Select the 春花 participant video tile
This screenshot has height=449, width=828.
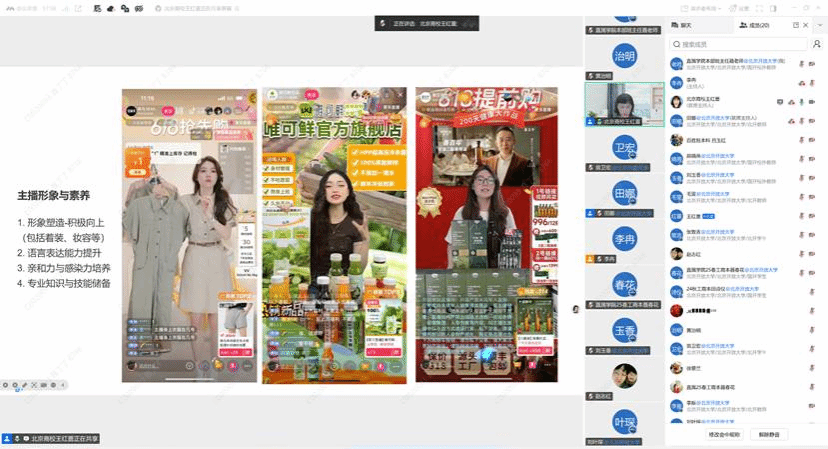(x=624, y=287)
